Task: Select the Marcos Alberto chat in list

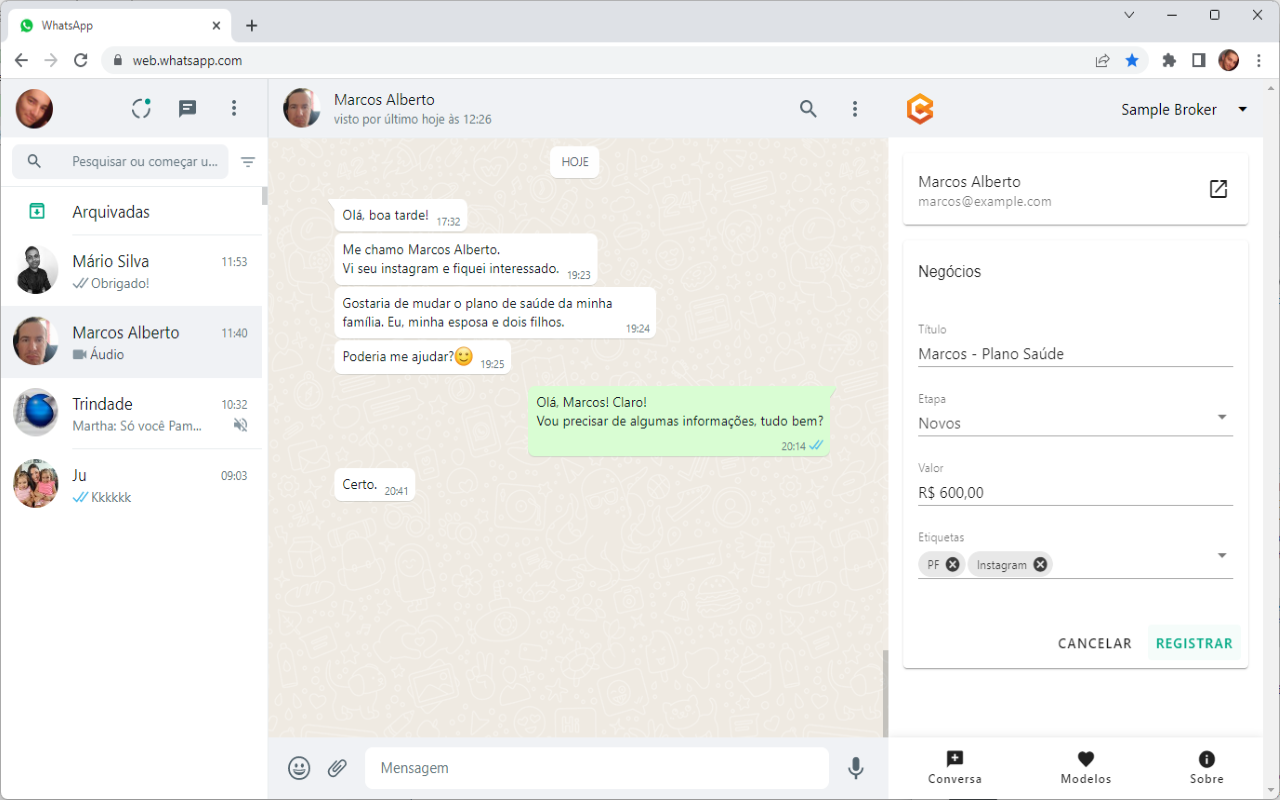Action: pos(131,342)
